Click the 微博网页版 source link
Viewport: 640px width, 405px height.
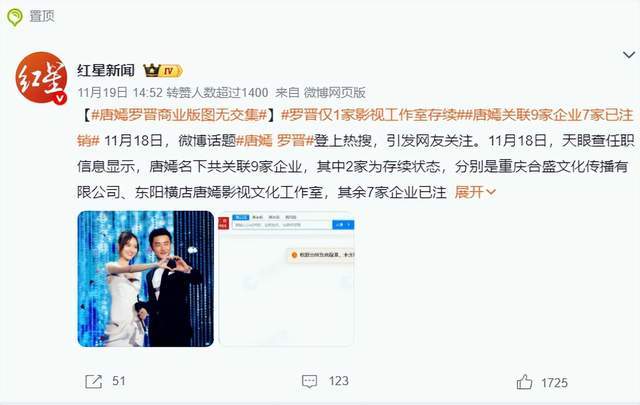click(334, 93)
